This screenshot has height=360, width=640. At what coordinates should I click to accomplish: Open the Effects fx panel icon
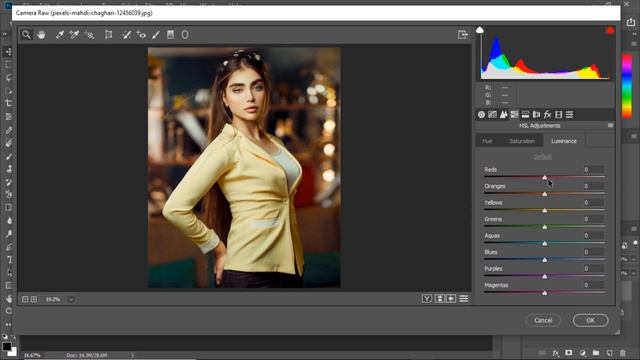[547, 115]
